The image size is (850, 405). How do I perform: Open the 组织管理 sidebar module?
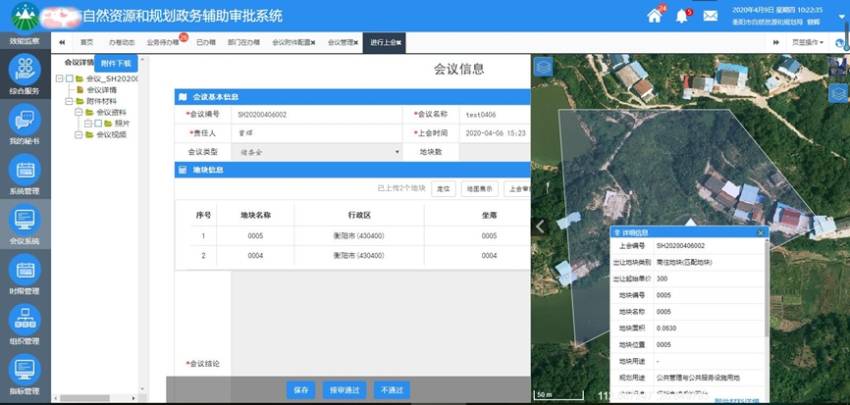24,322
